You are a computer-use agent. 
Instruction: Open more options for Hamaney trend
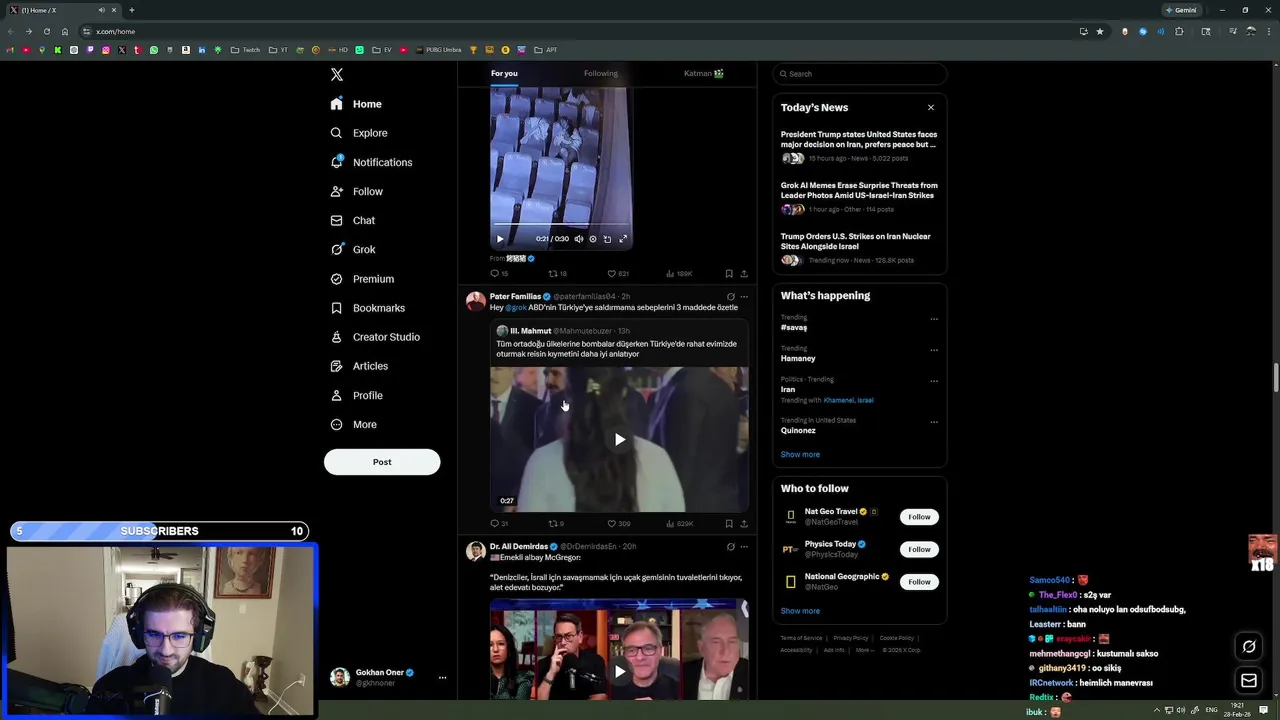[x=934, y=350]
